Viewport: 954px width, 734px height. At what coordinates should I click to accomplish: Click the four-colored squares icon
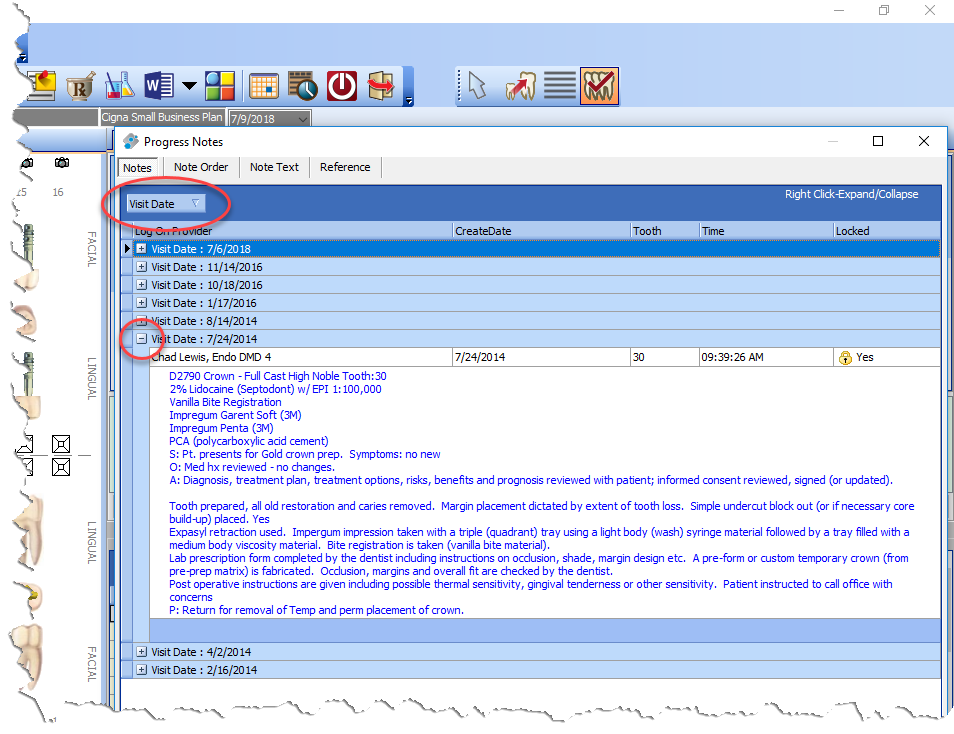coord(220,86)
